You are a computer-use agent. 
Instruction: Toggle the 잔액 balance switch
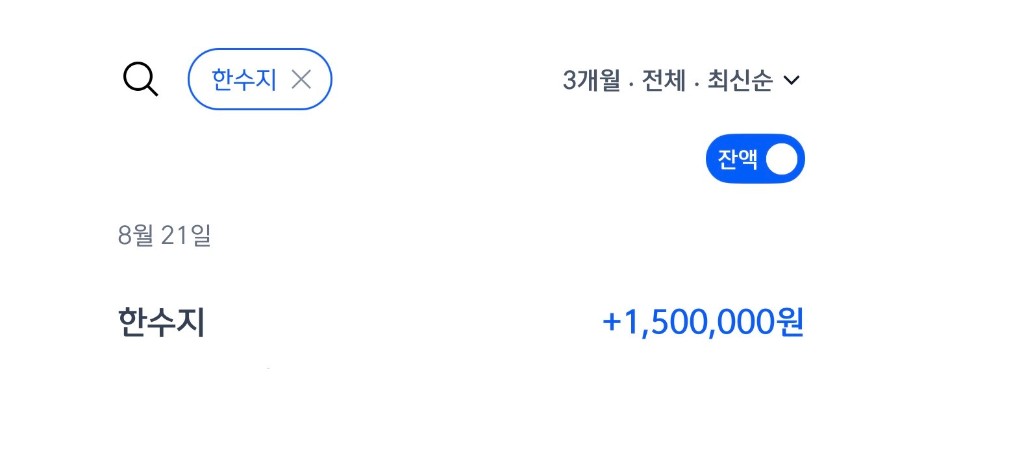[x=755, y=159]
